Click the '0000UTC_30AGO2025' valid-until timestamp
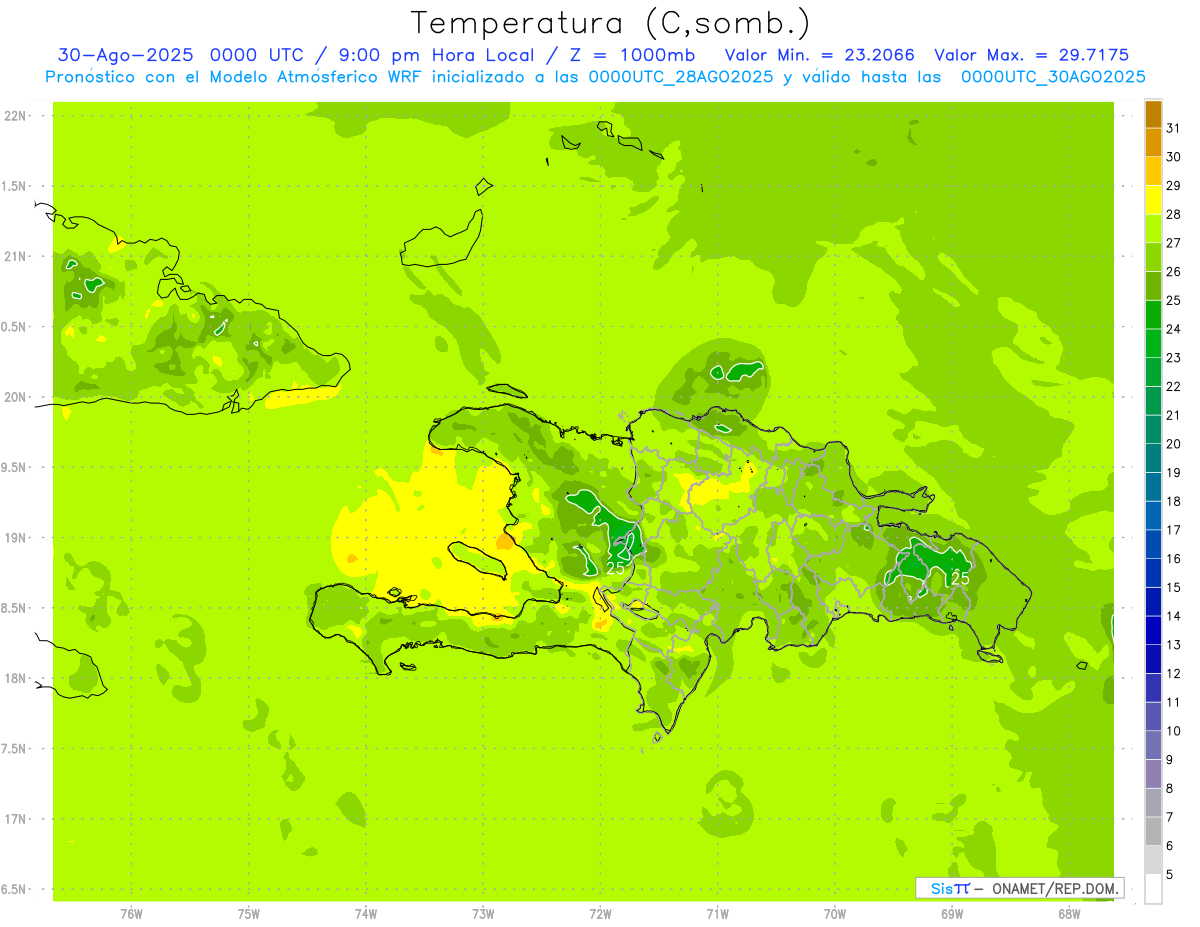 1053,77
